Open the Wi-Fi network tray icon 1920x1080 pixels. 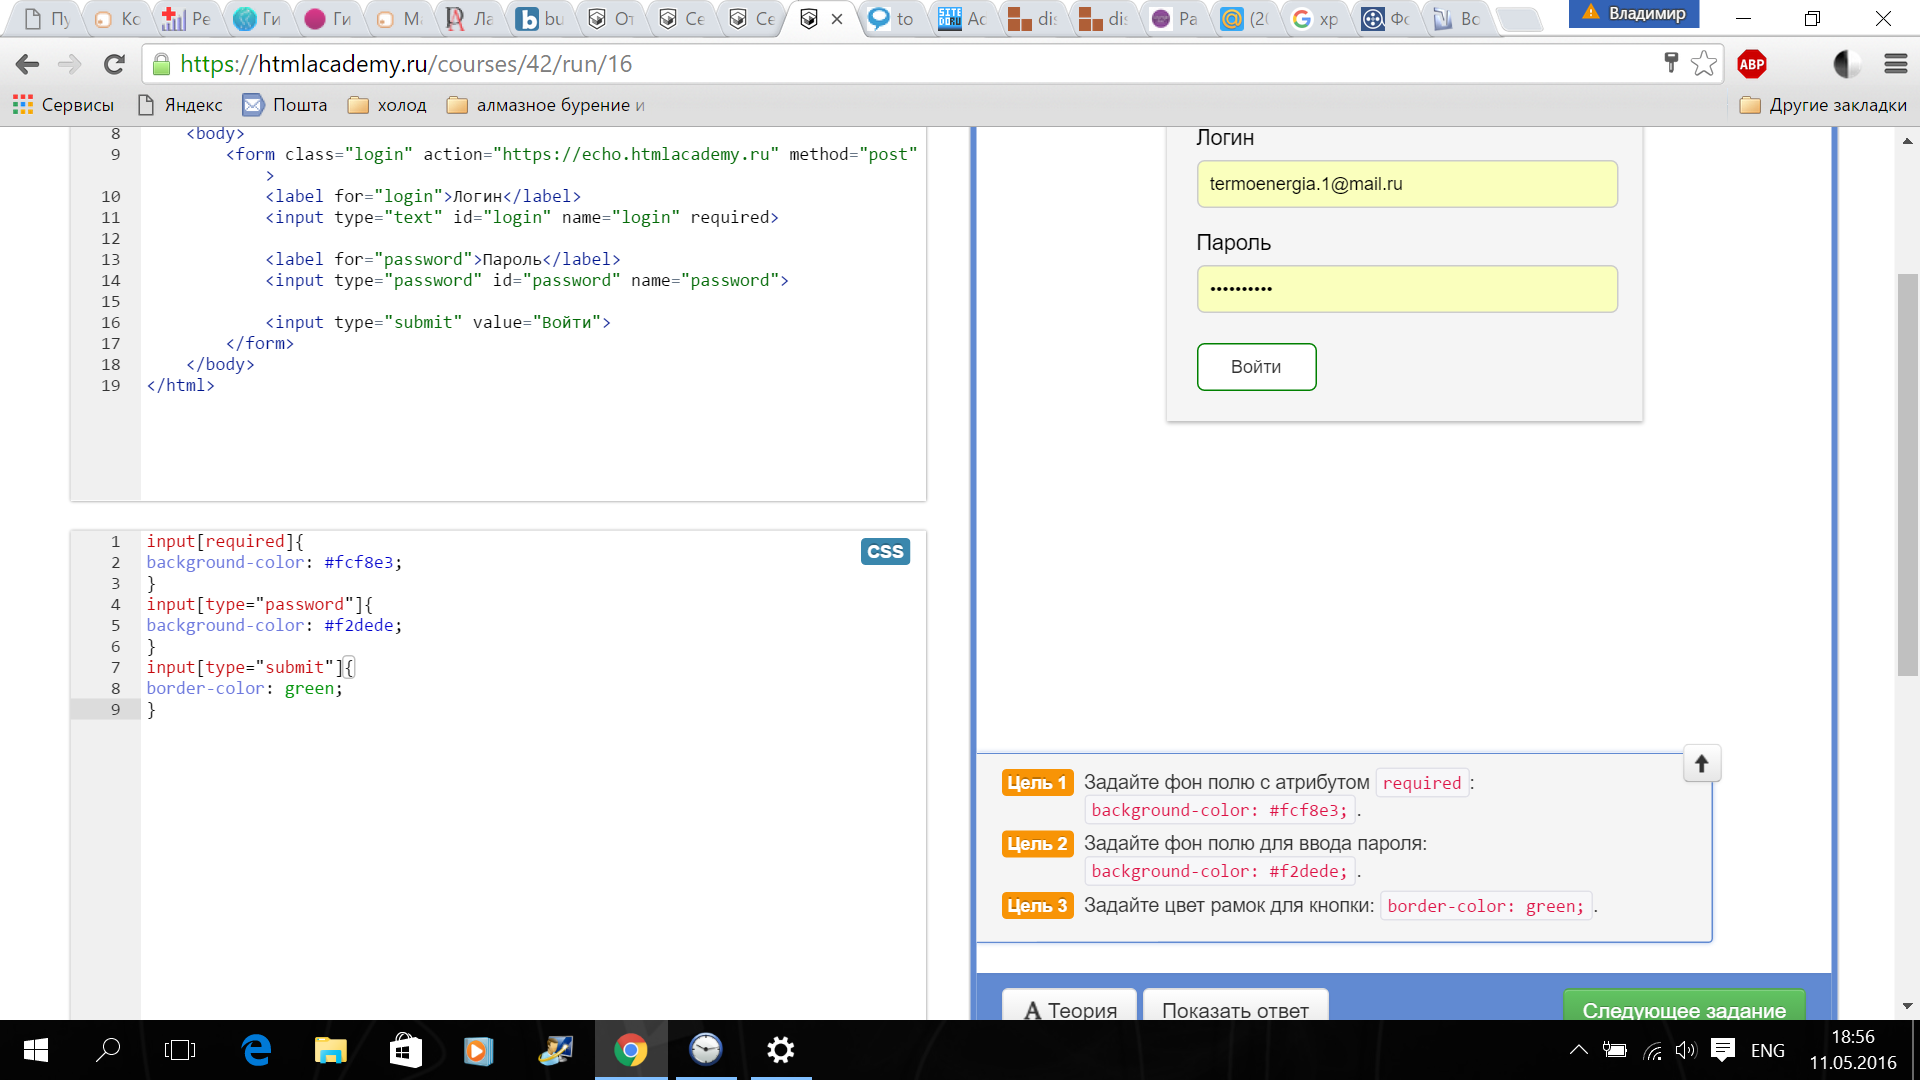pos(1652,1050)
